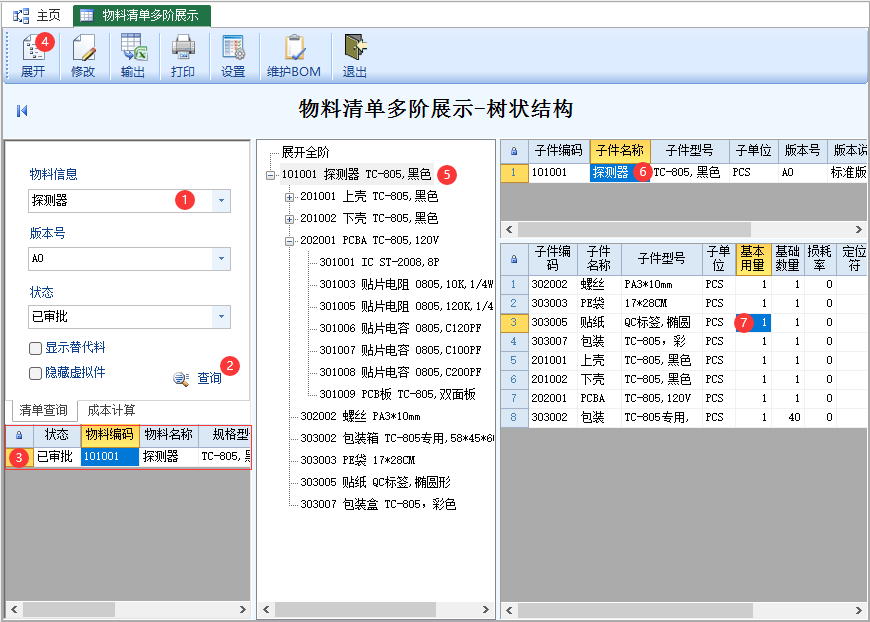Open the 版本号 dropdown arrow

click(x=221, y=259)
